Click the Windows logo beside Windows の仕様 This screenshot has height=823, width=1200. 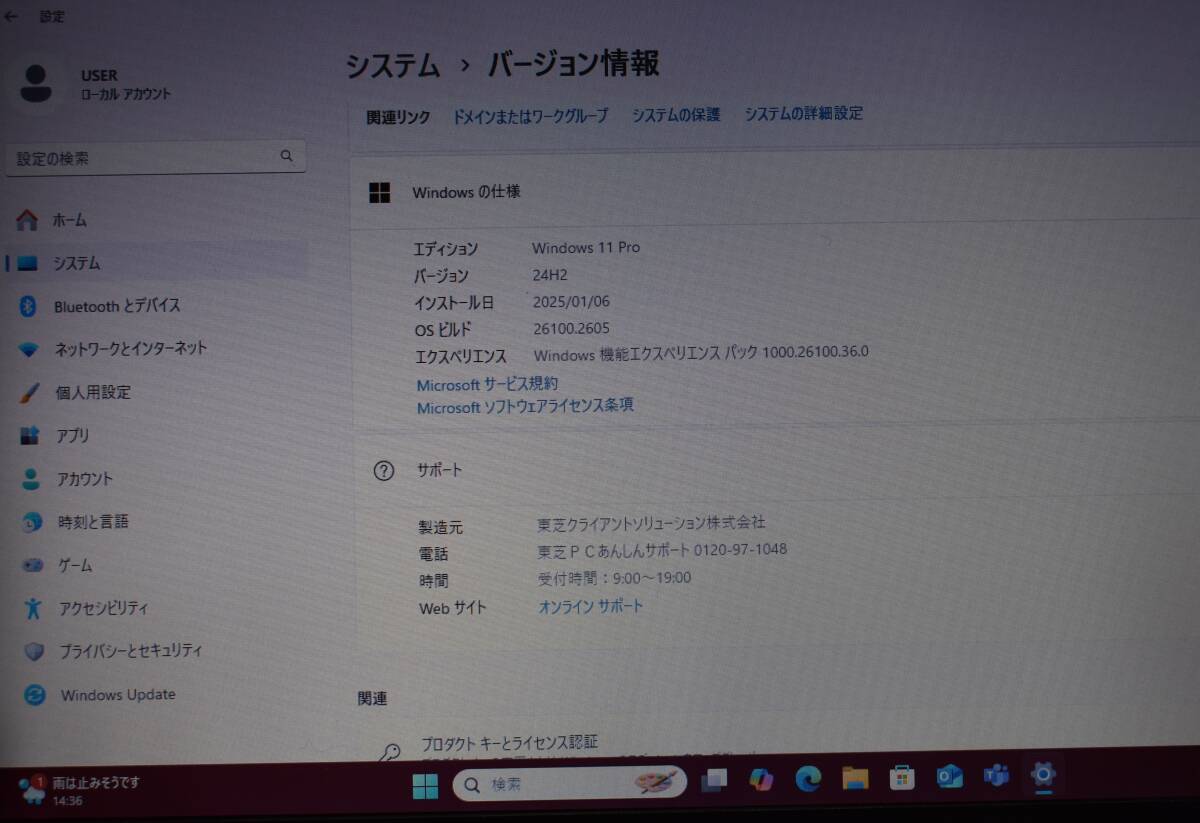tap(380, 193)
